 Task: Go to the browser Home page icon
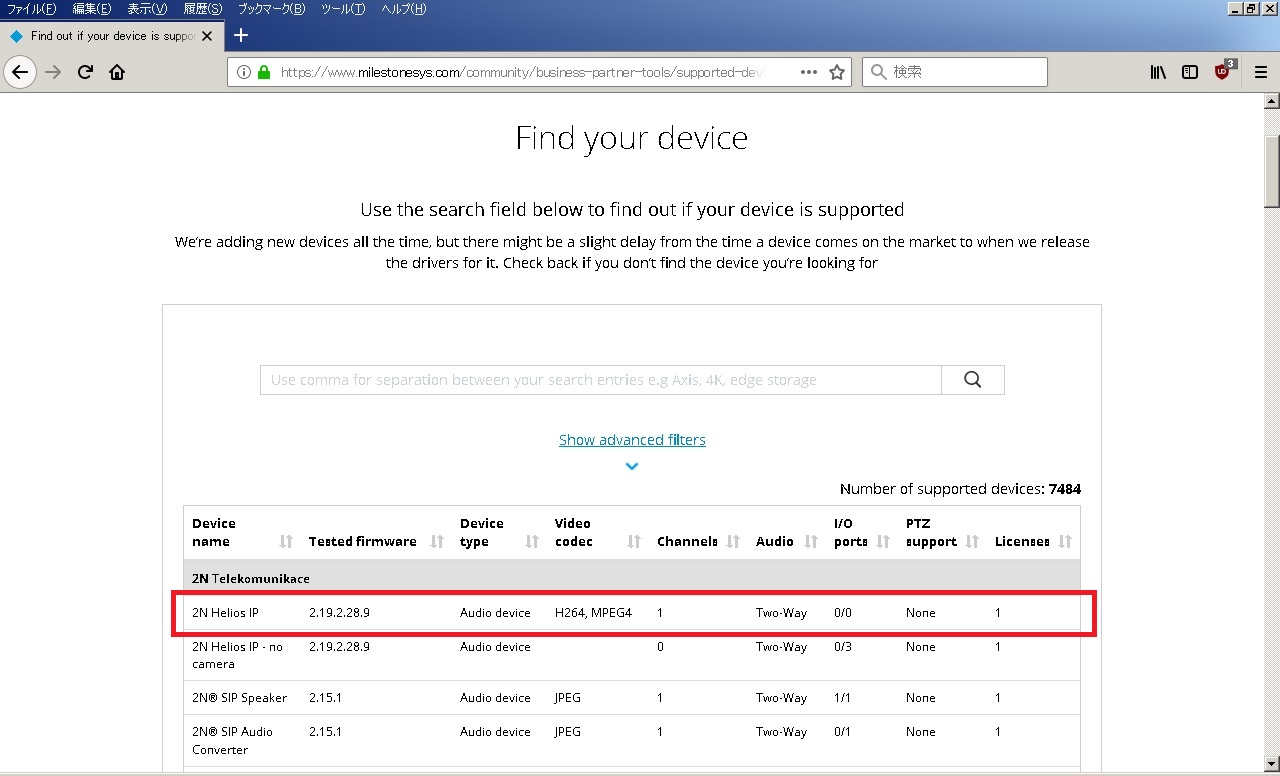coord(117,72)
